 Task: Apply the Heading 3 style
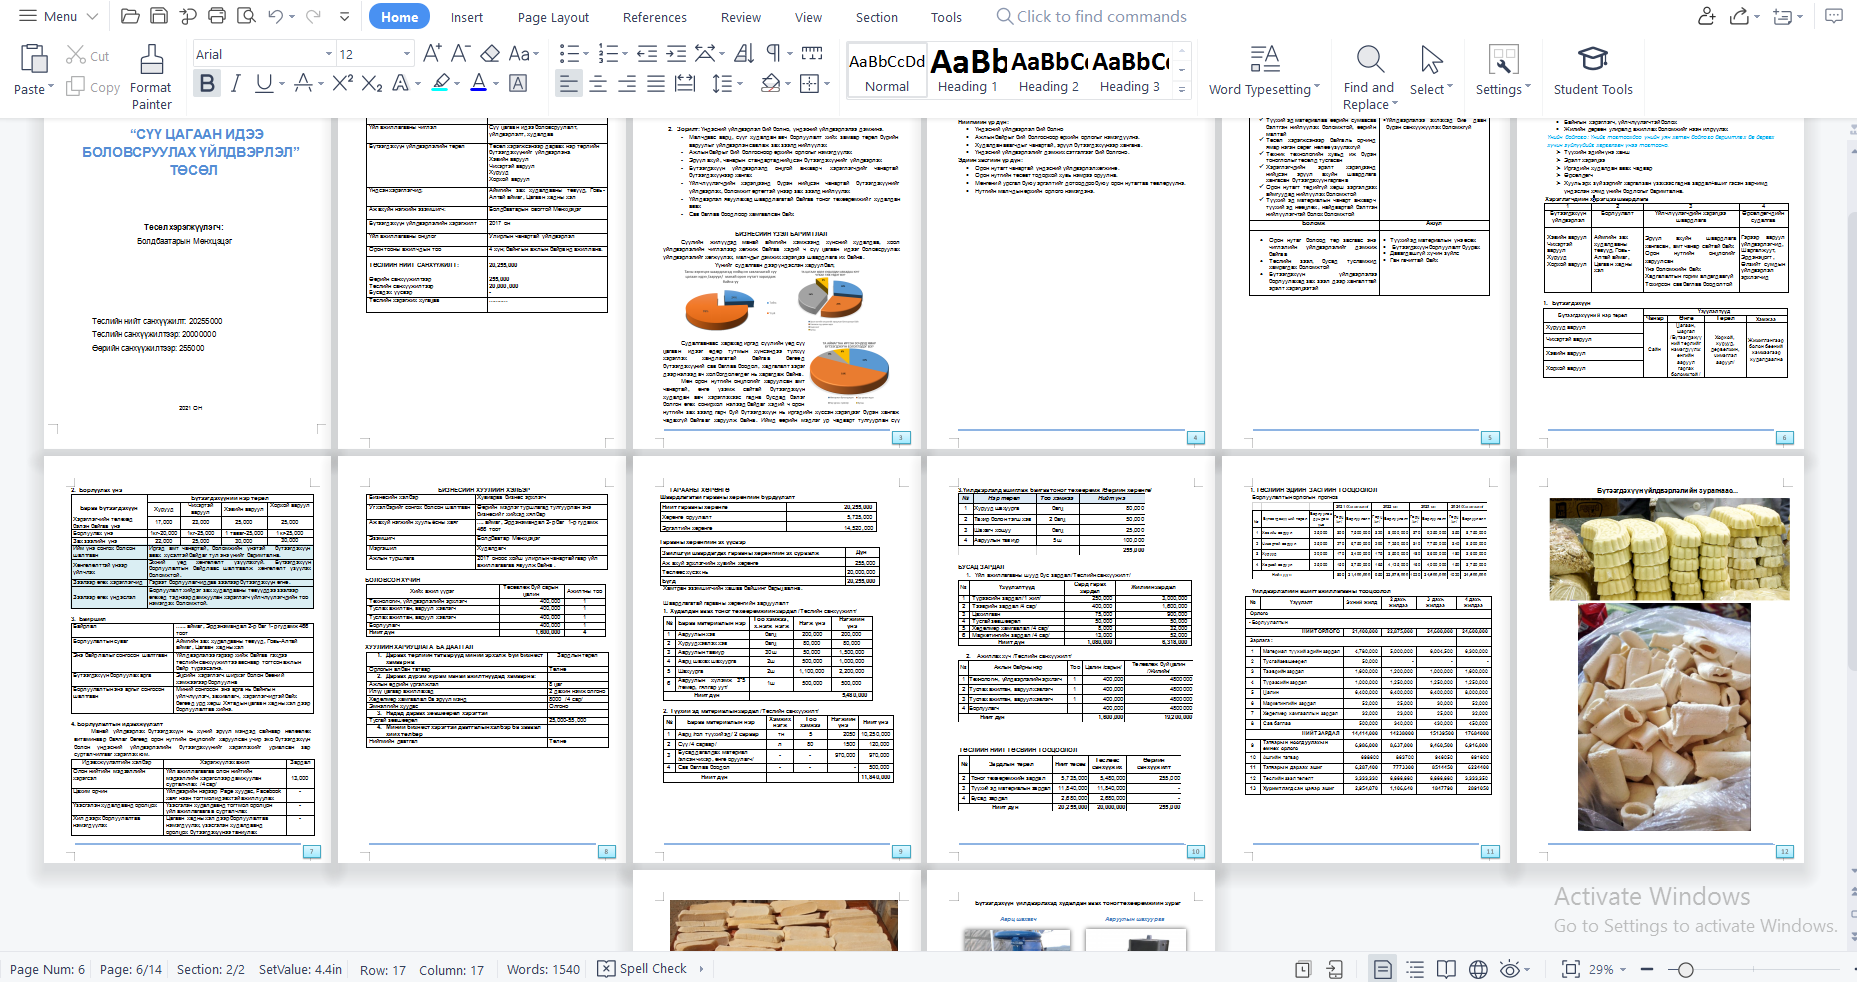coord(1129,70)
